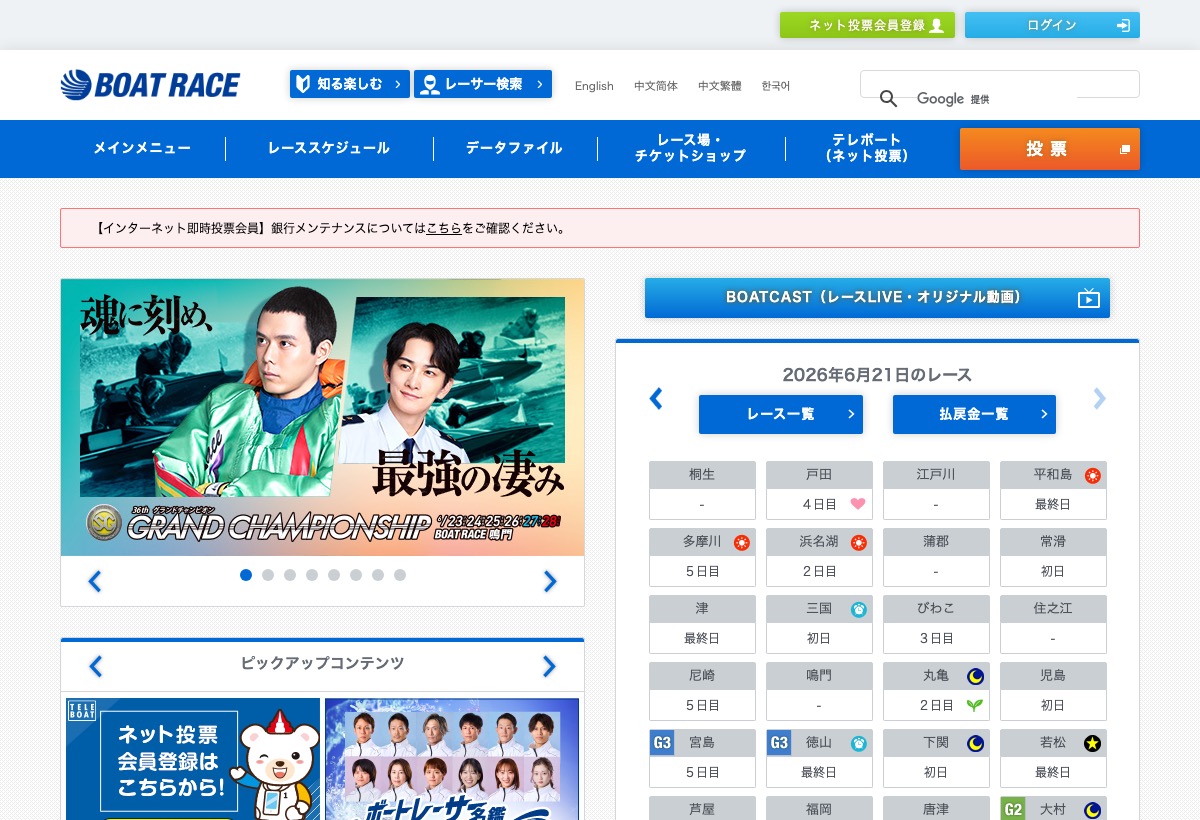
Task: Open テレボート(ネット投票) nav menu
Action: (x=867, y=148)
